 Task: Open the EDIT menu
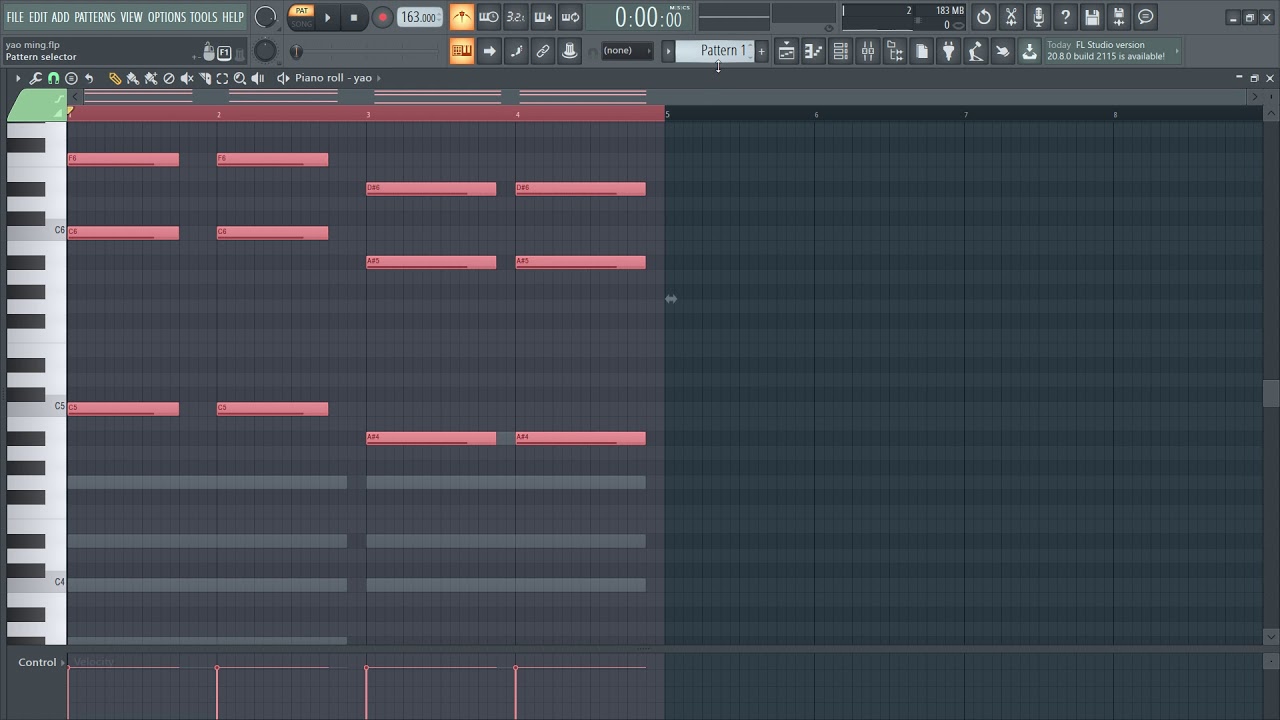click(x=38, y=17)
